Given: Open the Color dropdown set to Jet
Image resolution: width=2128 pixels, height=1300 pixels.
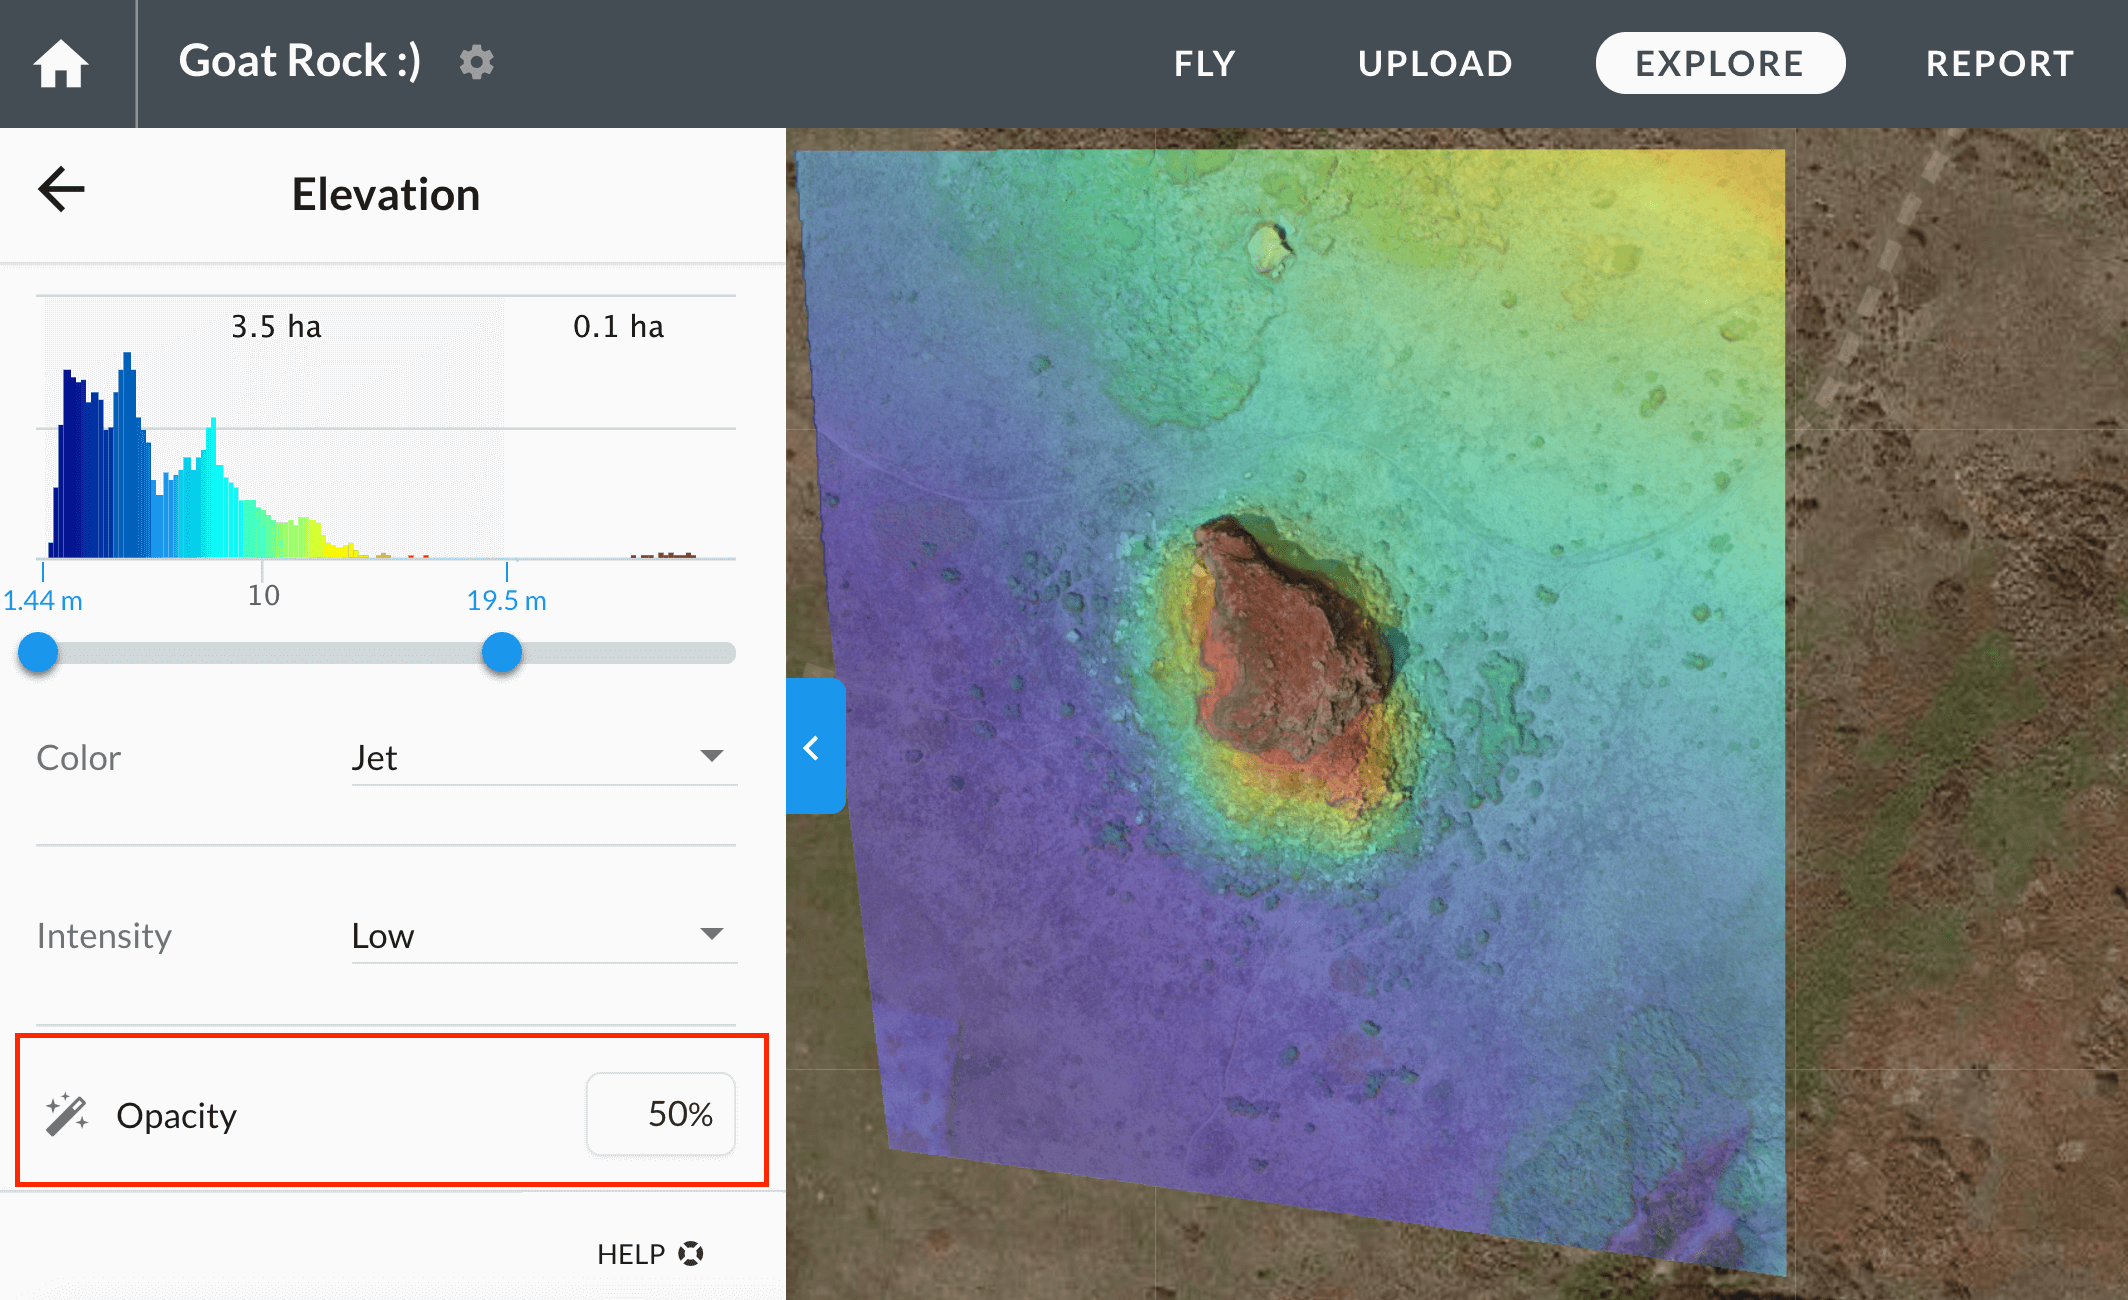Looking at the screenshot, I should click(x=544, y=757).
